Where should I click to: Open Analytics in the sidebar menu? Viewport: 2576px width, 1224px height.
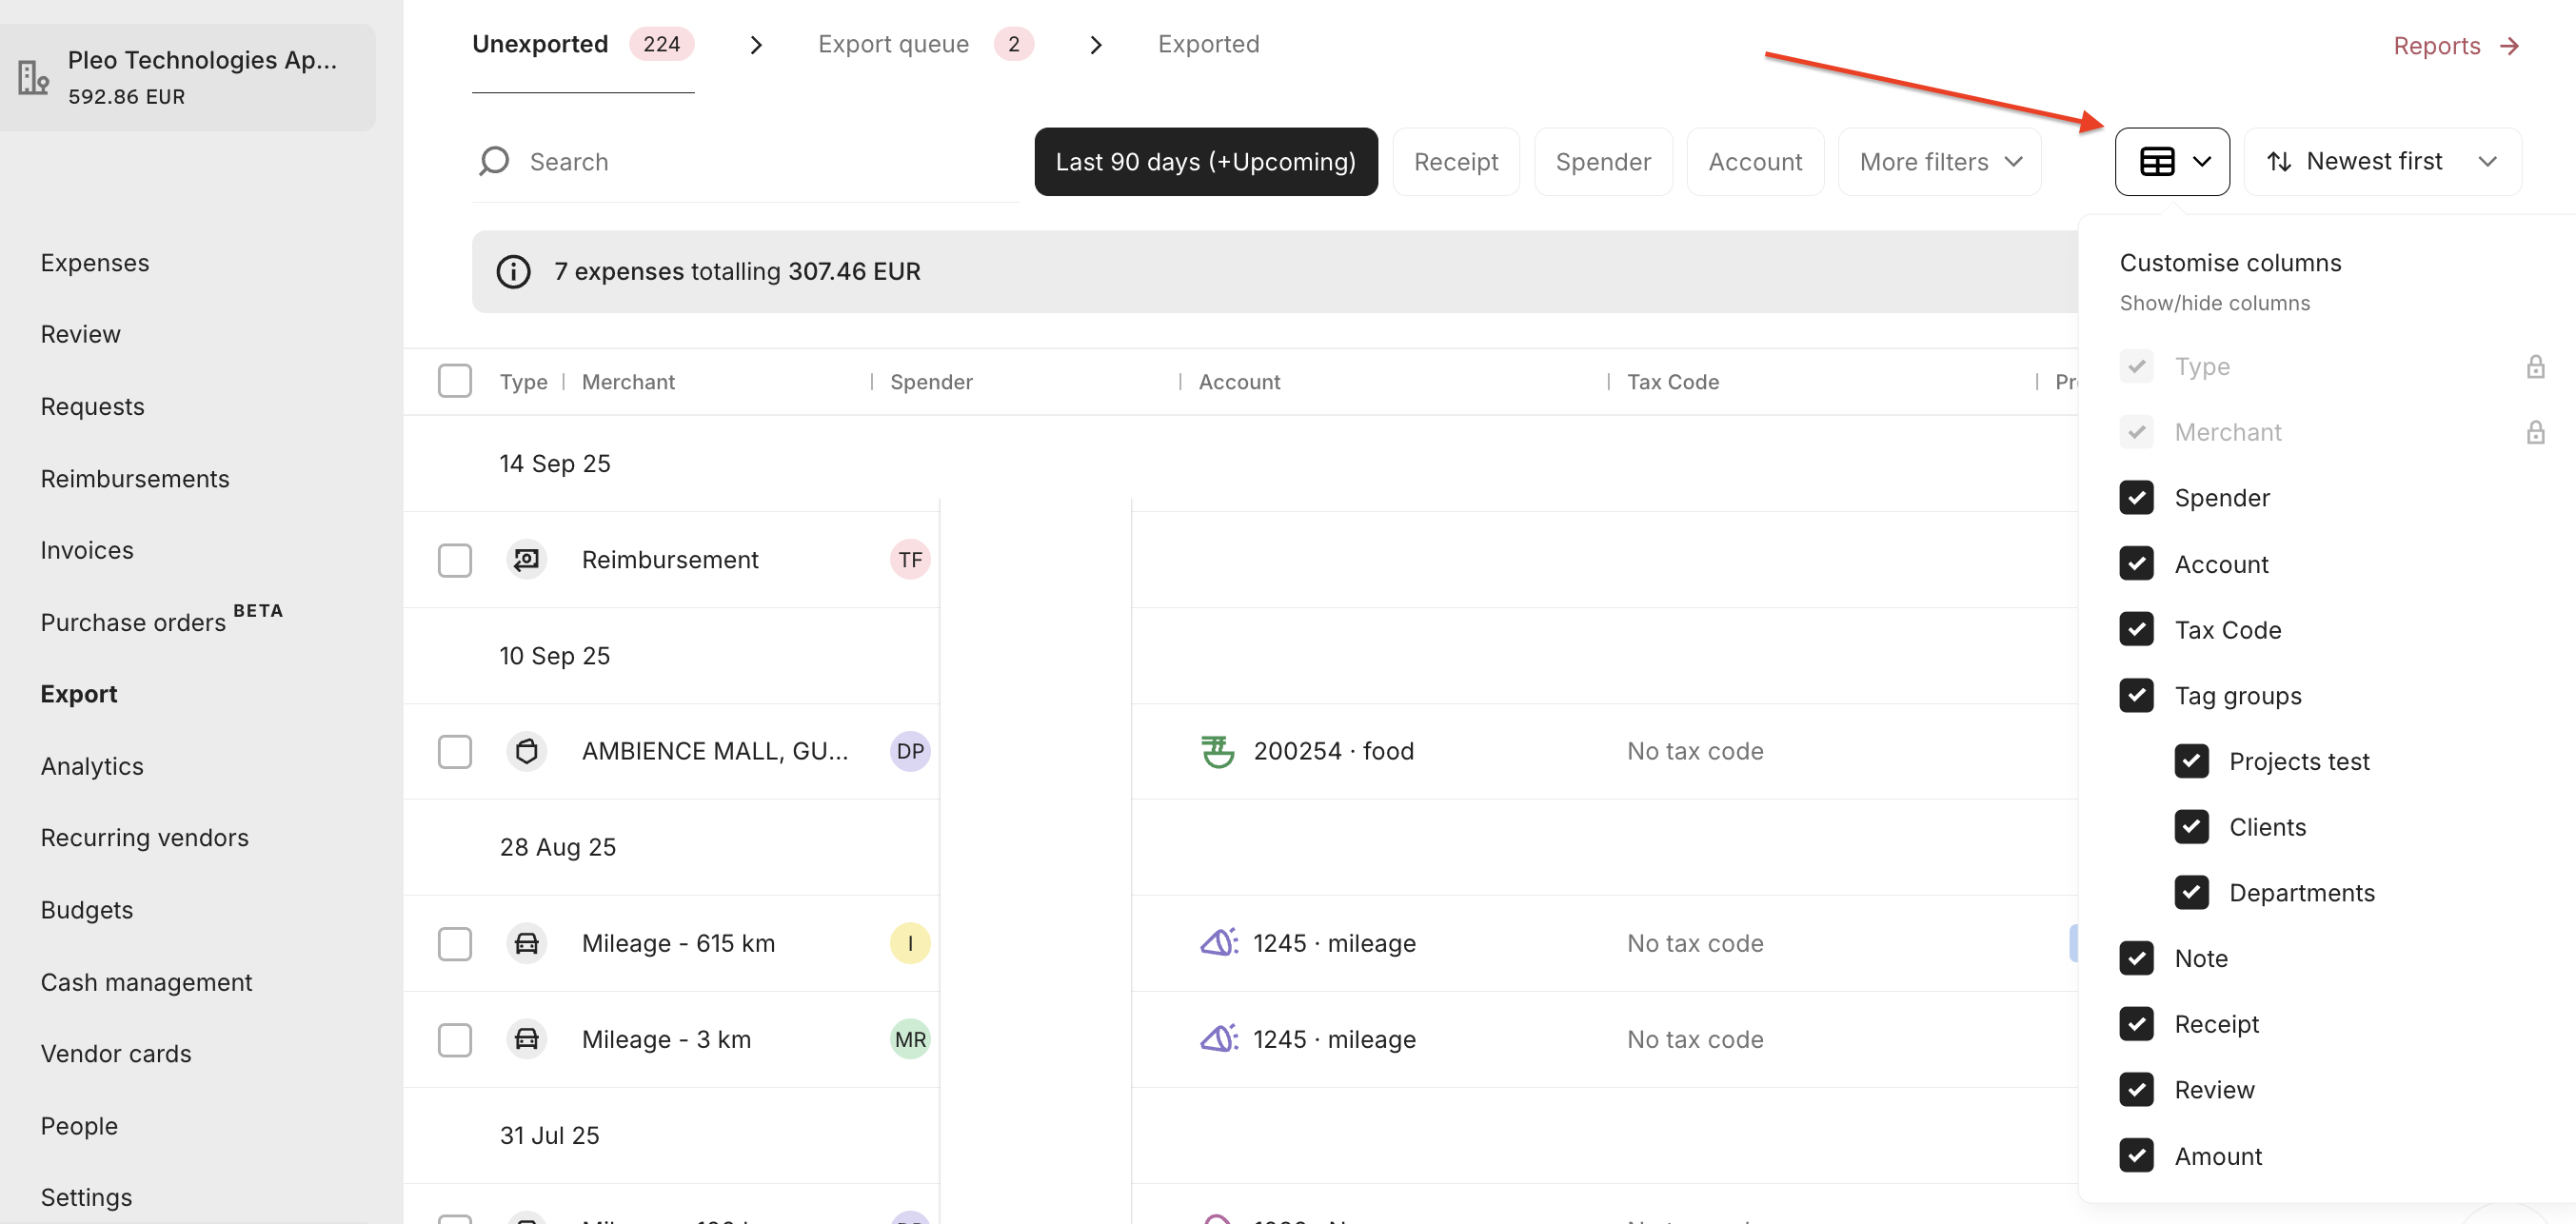click(x=92, y=766)
